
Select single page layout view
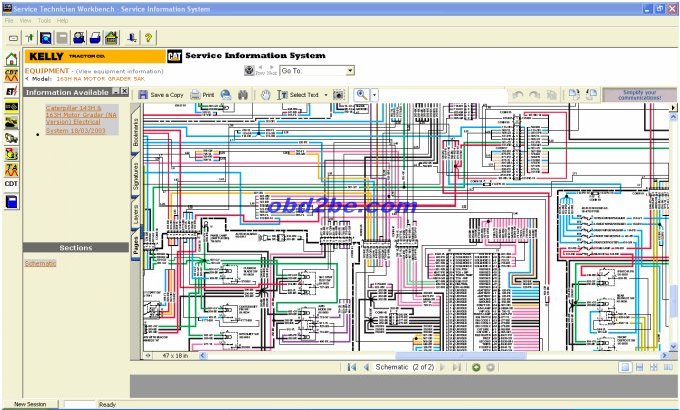[625, 367]
